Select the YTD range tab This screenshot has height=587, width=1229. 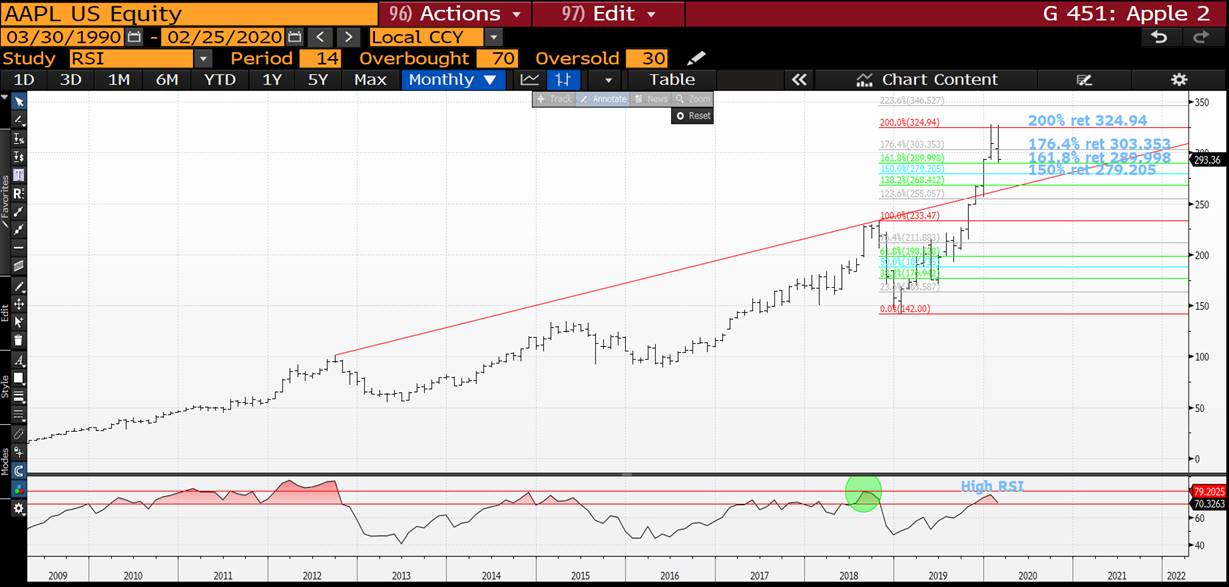point(220,80)
